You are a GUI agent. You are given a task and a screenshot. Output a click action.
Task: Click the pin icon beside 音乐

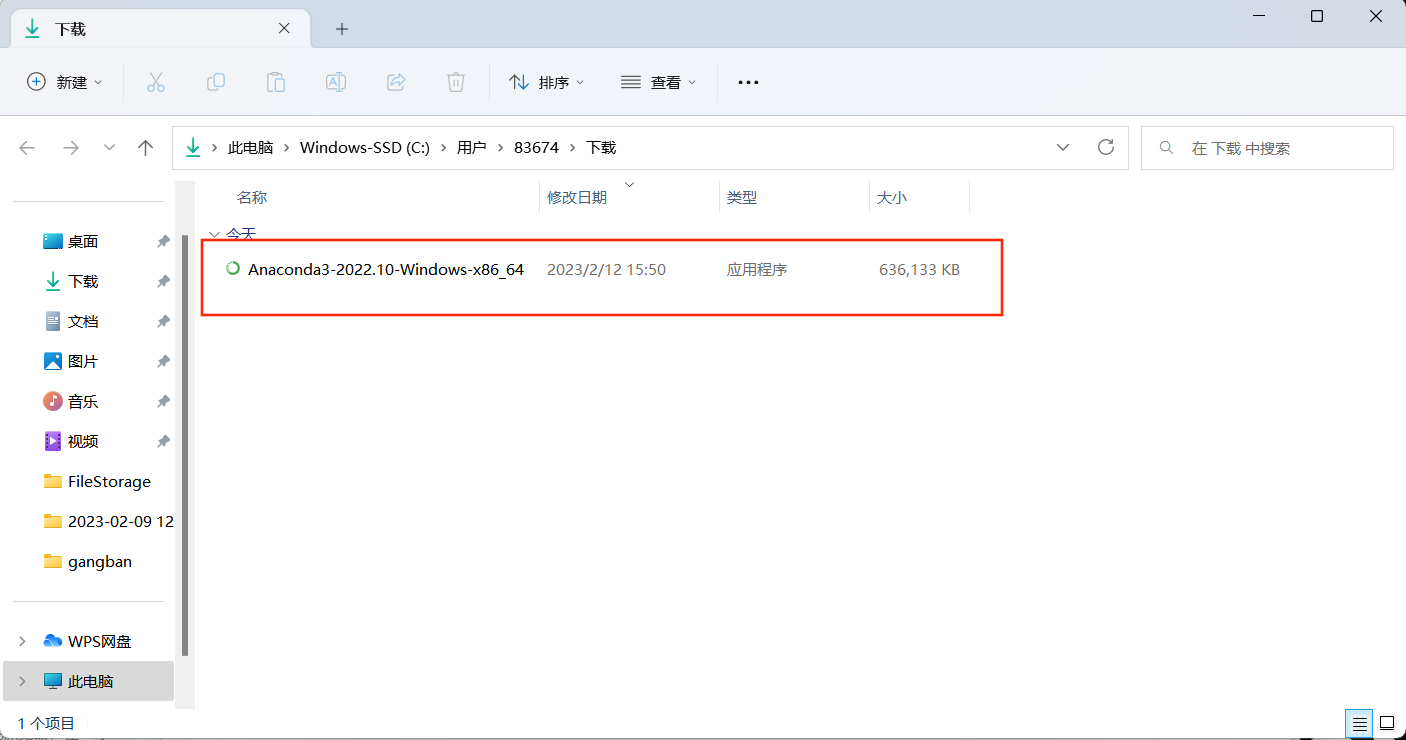[x=163, y=401]
